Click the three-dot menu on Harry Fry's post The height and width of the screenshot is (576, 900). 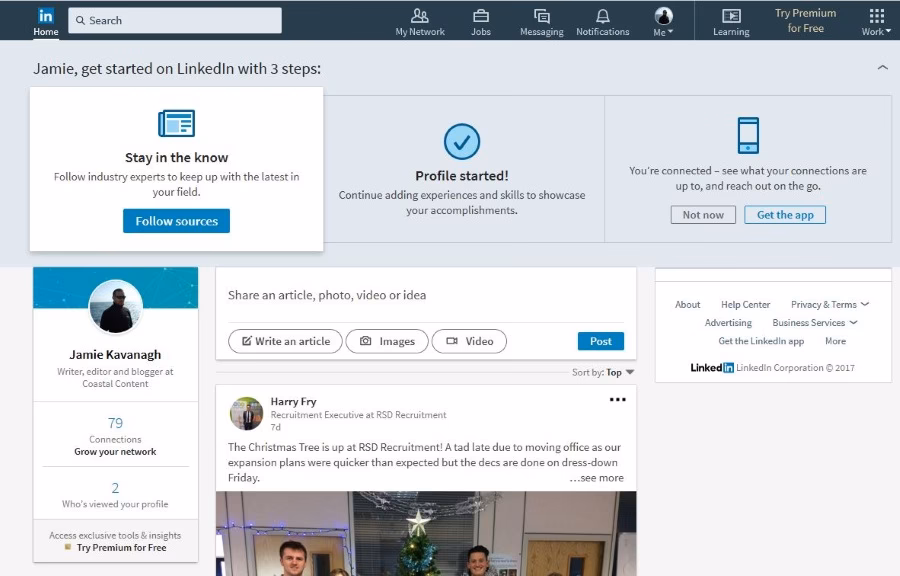tap(617, 400)
